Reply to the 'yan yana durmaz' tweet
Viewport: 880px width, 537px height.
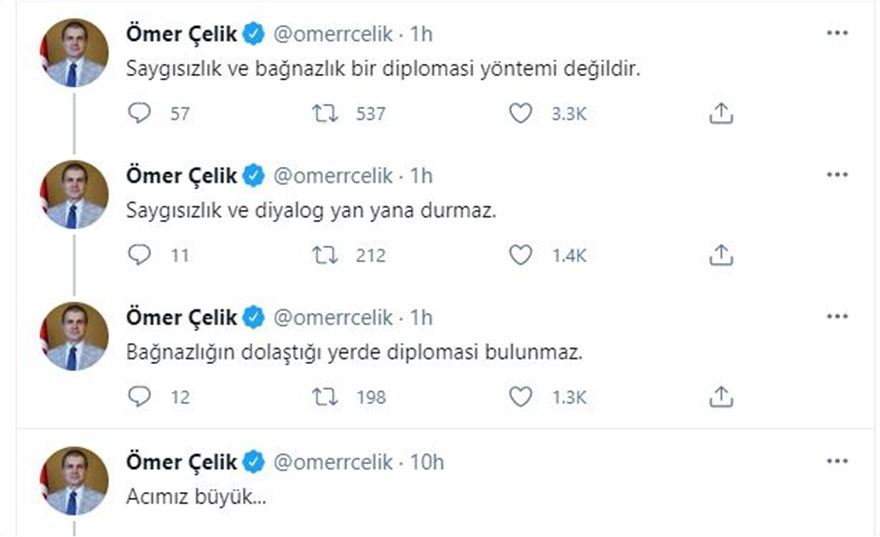point(141,256)
